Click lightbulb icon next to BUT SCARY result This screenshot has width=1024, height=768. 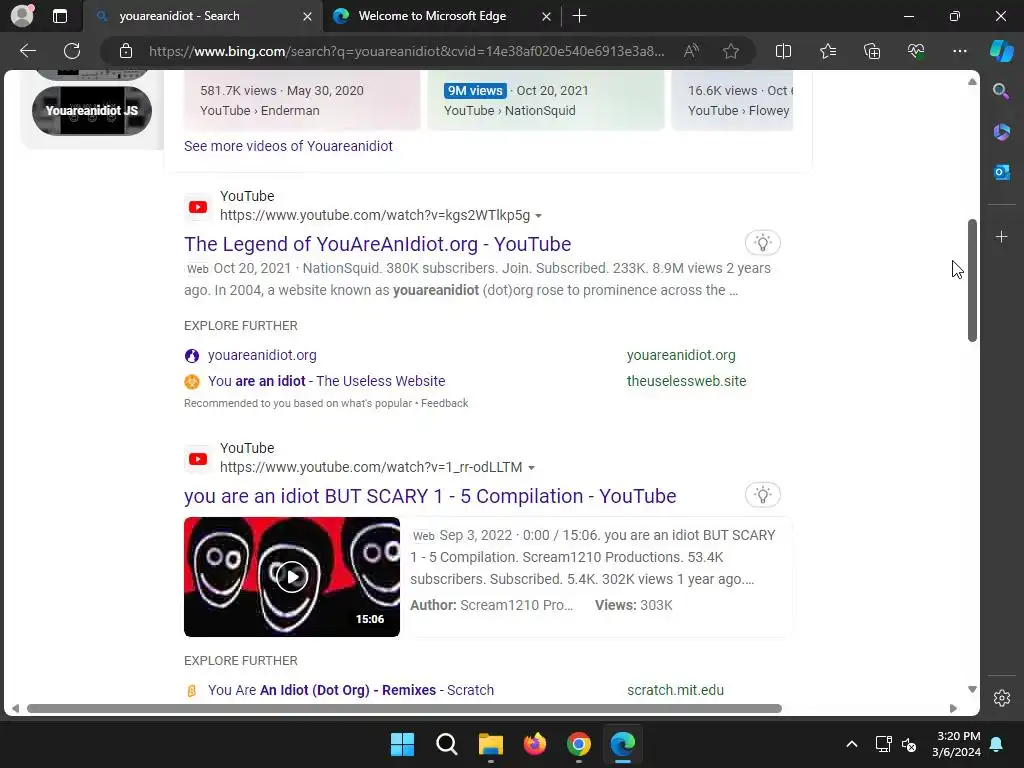[x=762, y=495]
